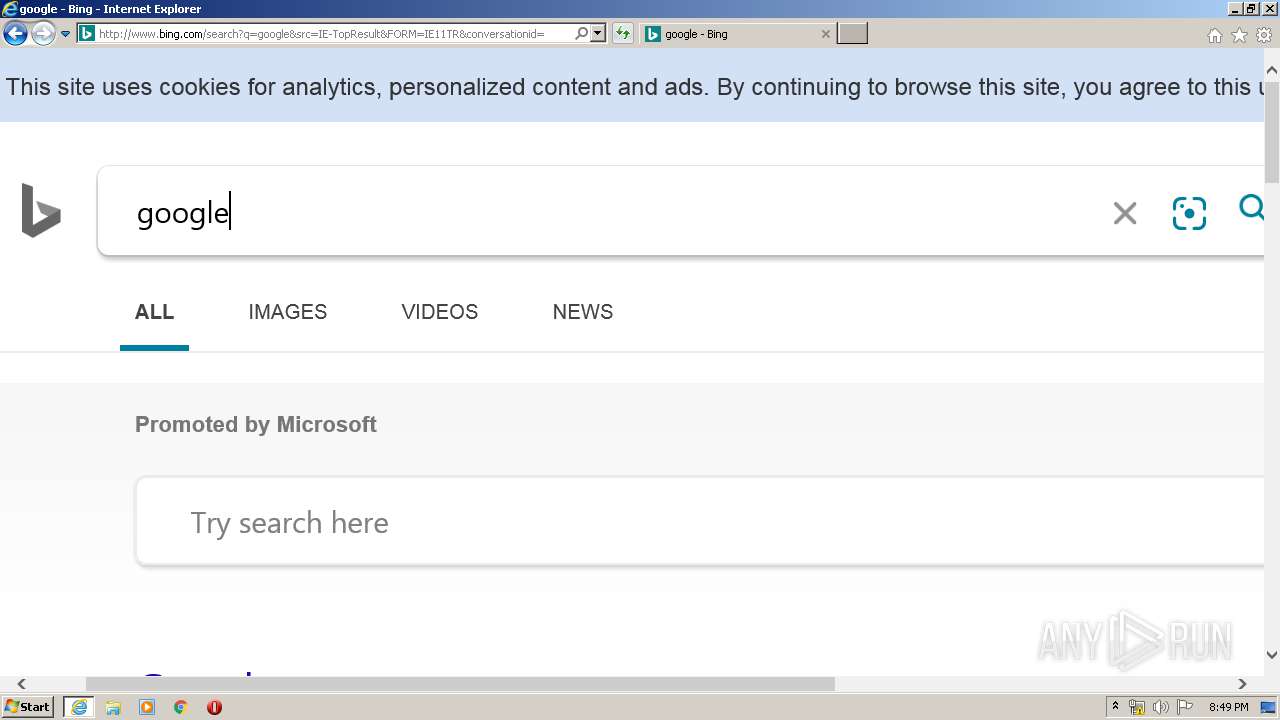Click the horizontal scrollbar thumb

click(460, 684)
